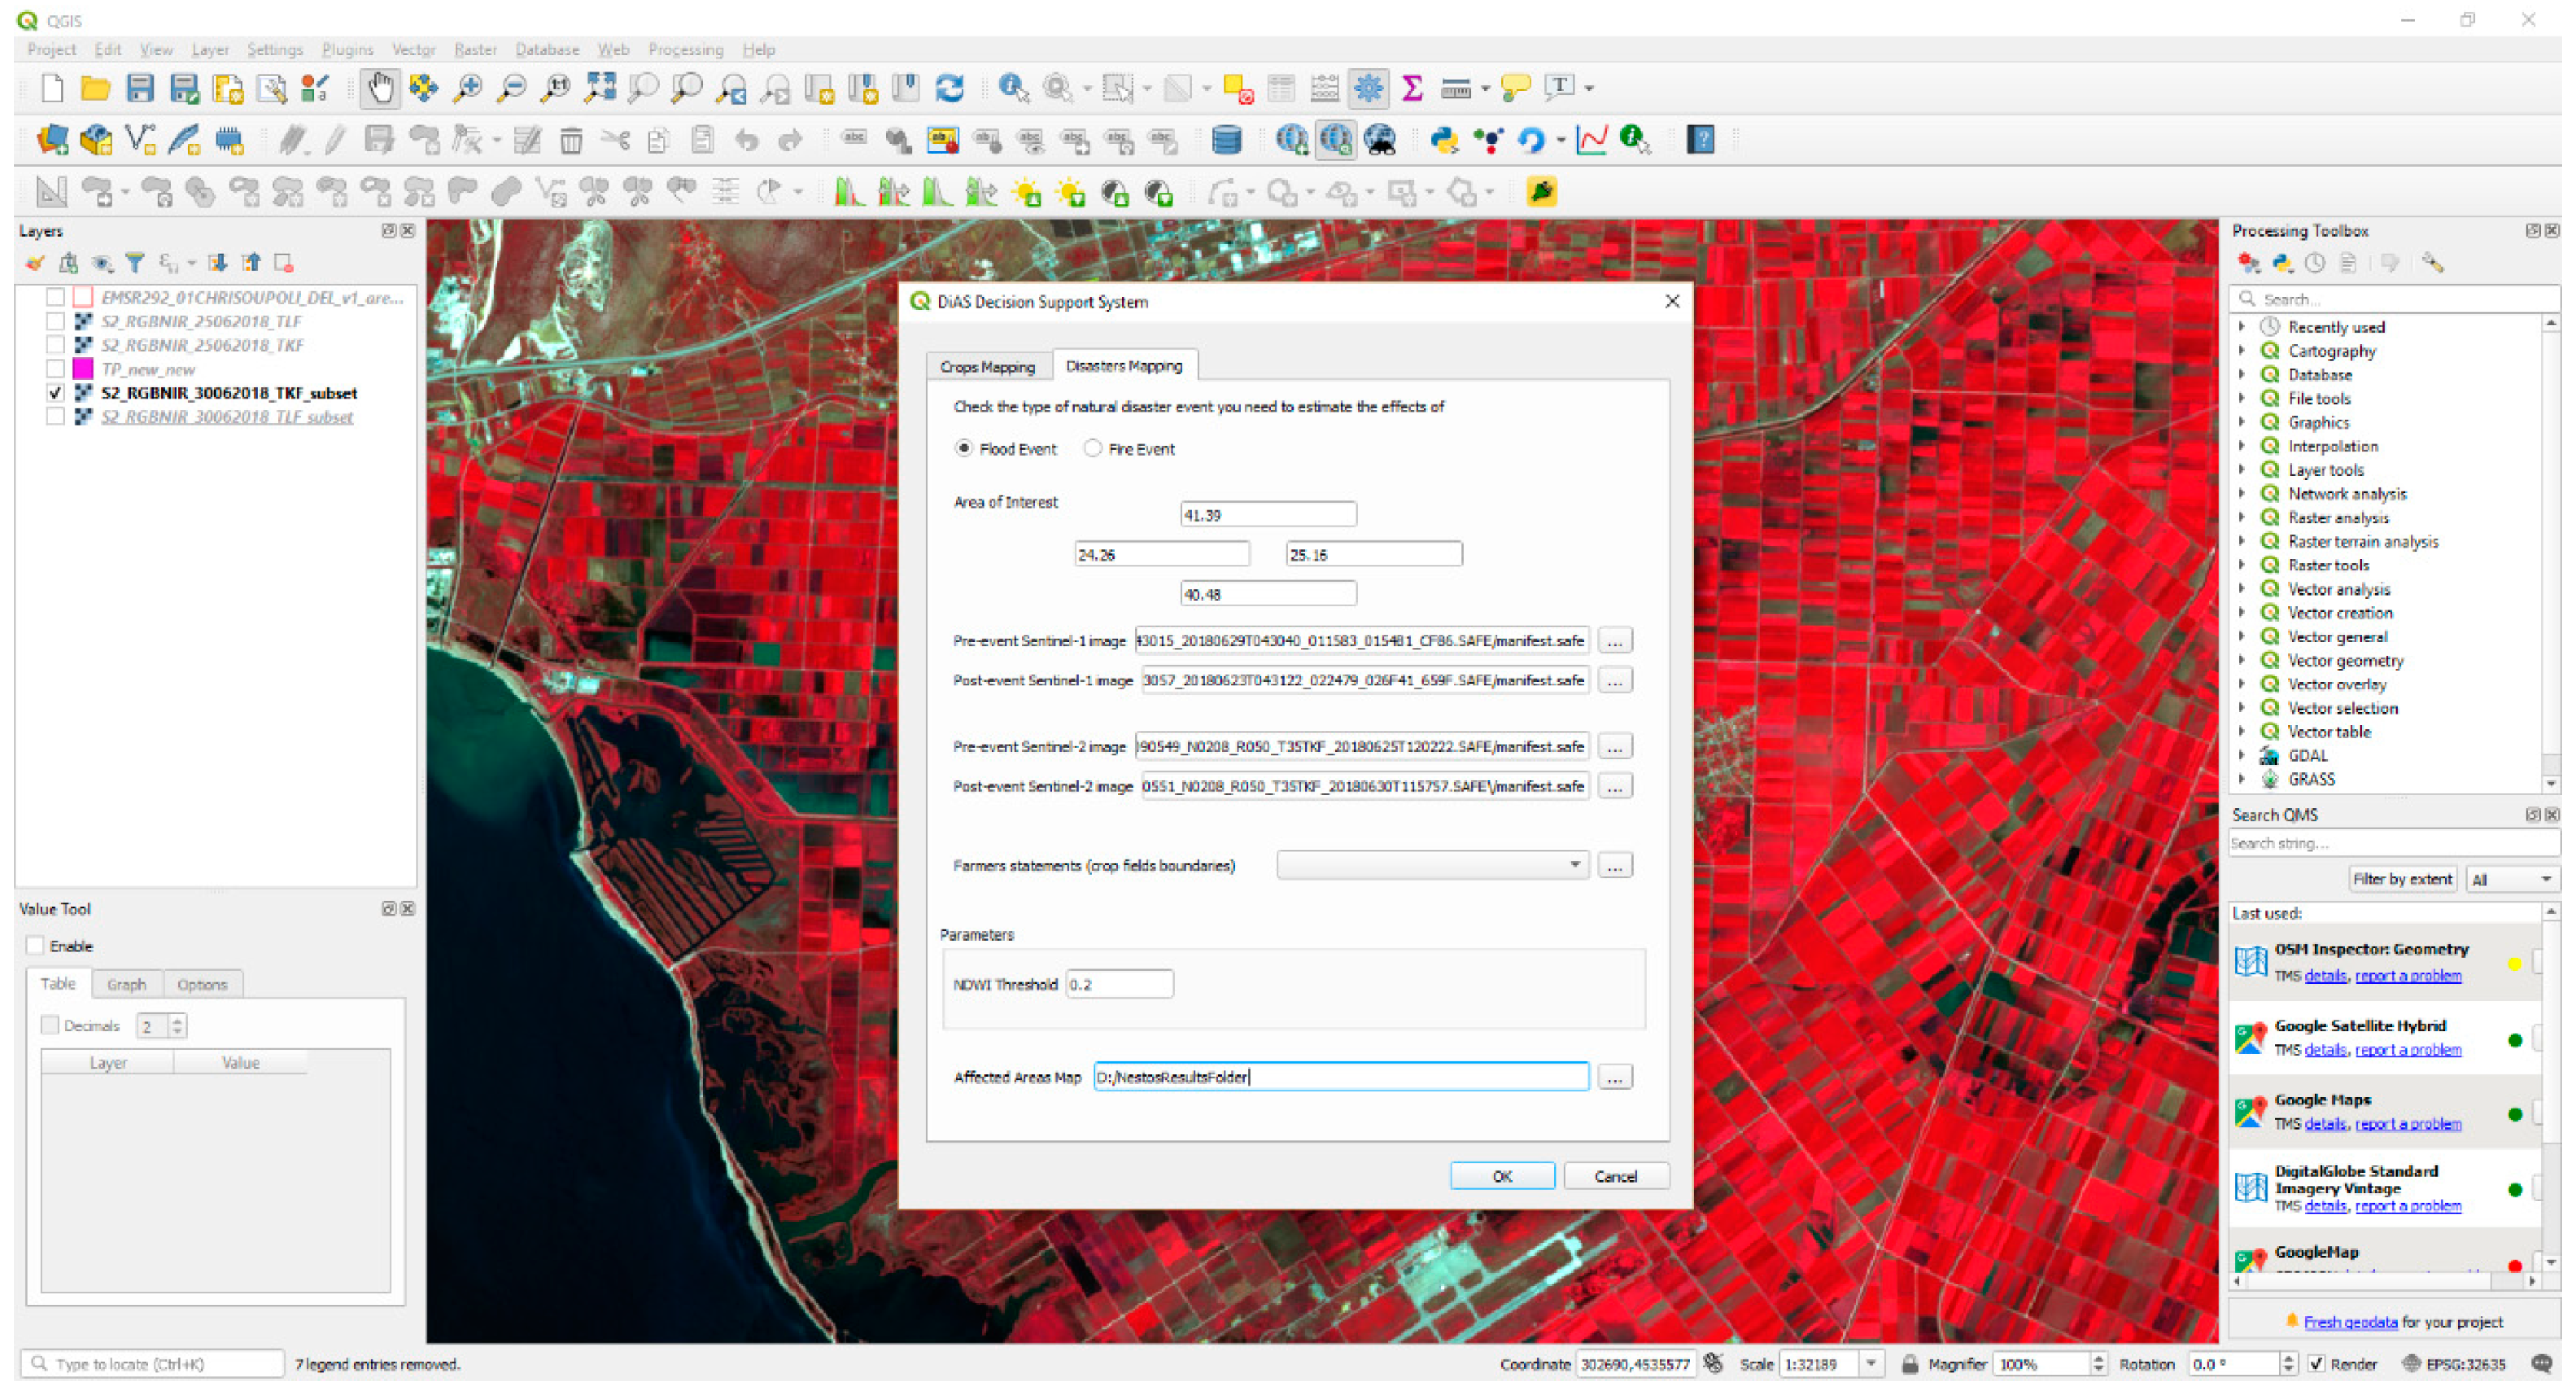Screen dimensions: 2576x1394
Task: Click OK in DiAS dialog
Action: (x=1502, y=1177)
